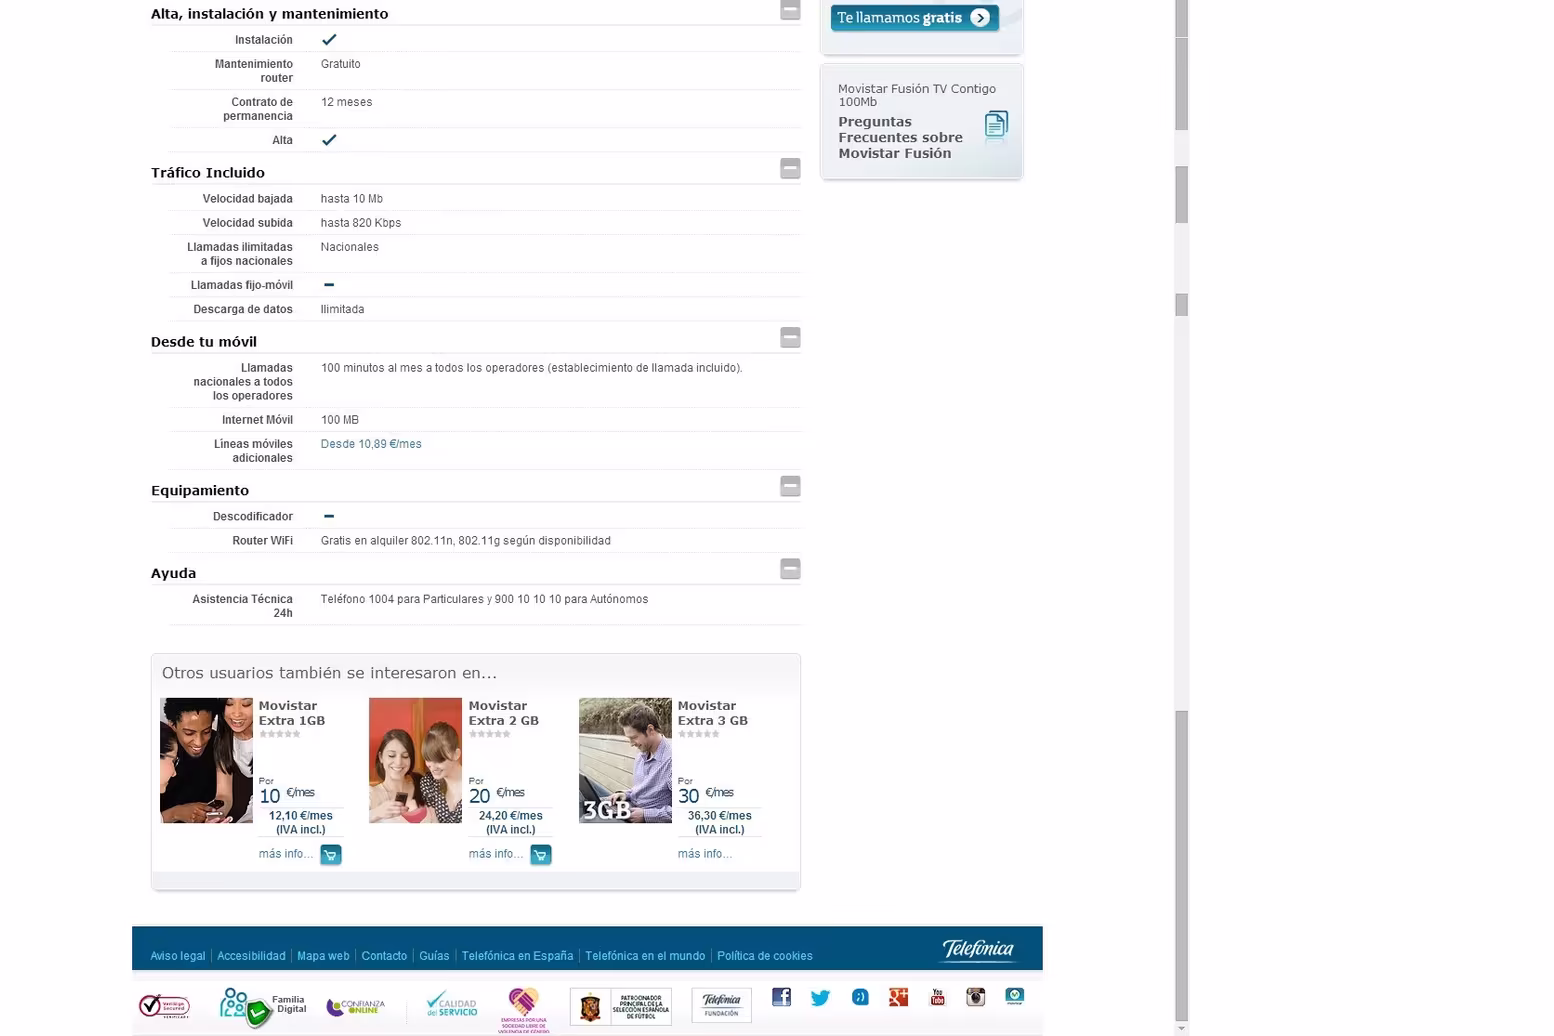
Task: Click Selección Española de Fútbol sponsor logo
Action: [620, 1007]
